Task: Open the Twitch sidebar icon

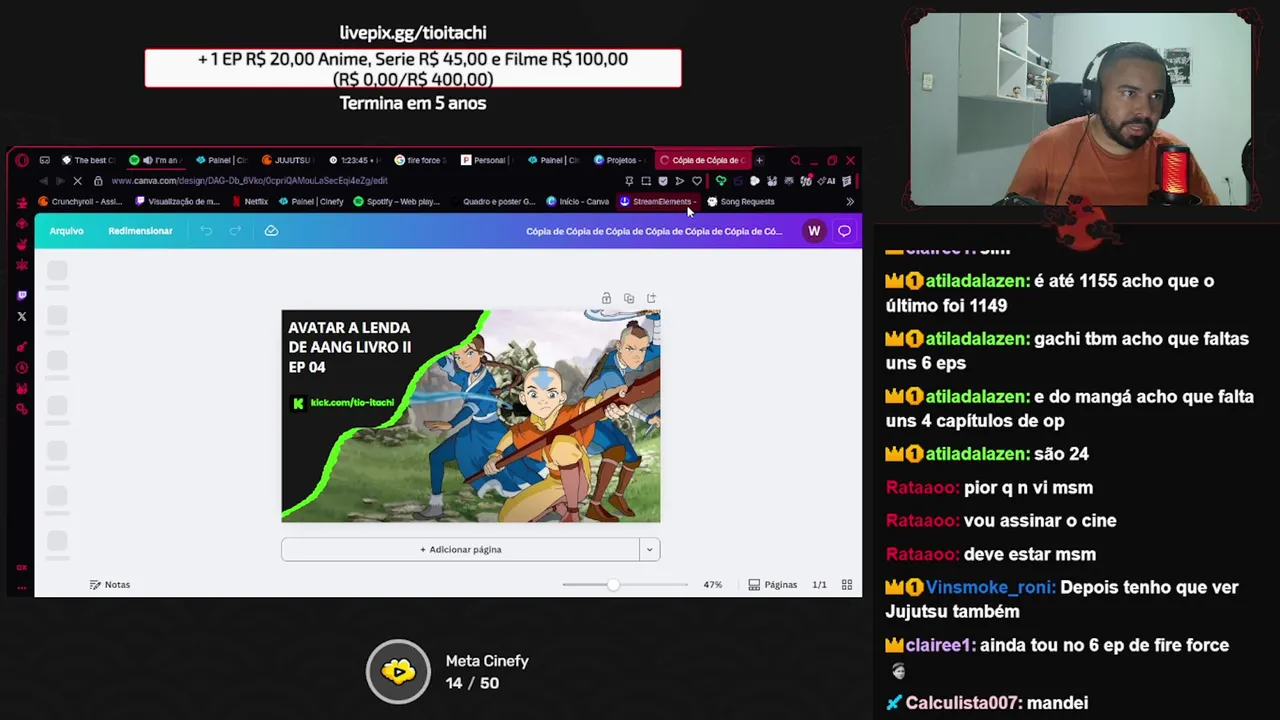Action: pos(22,295)
